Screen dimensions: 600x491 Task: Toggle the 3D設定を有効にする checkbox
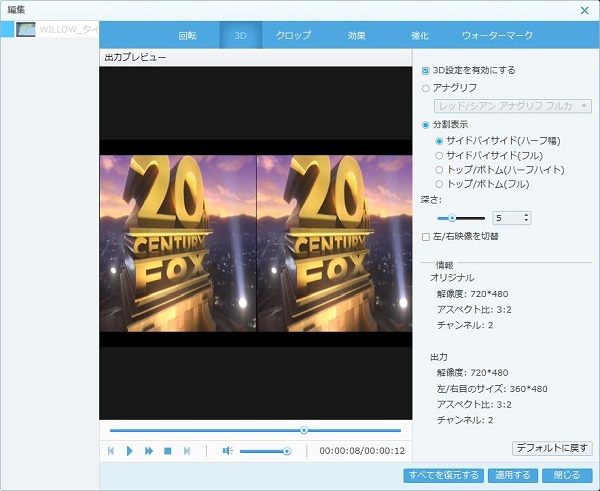coord(426,71)
